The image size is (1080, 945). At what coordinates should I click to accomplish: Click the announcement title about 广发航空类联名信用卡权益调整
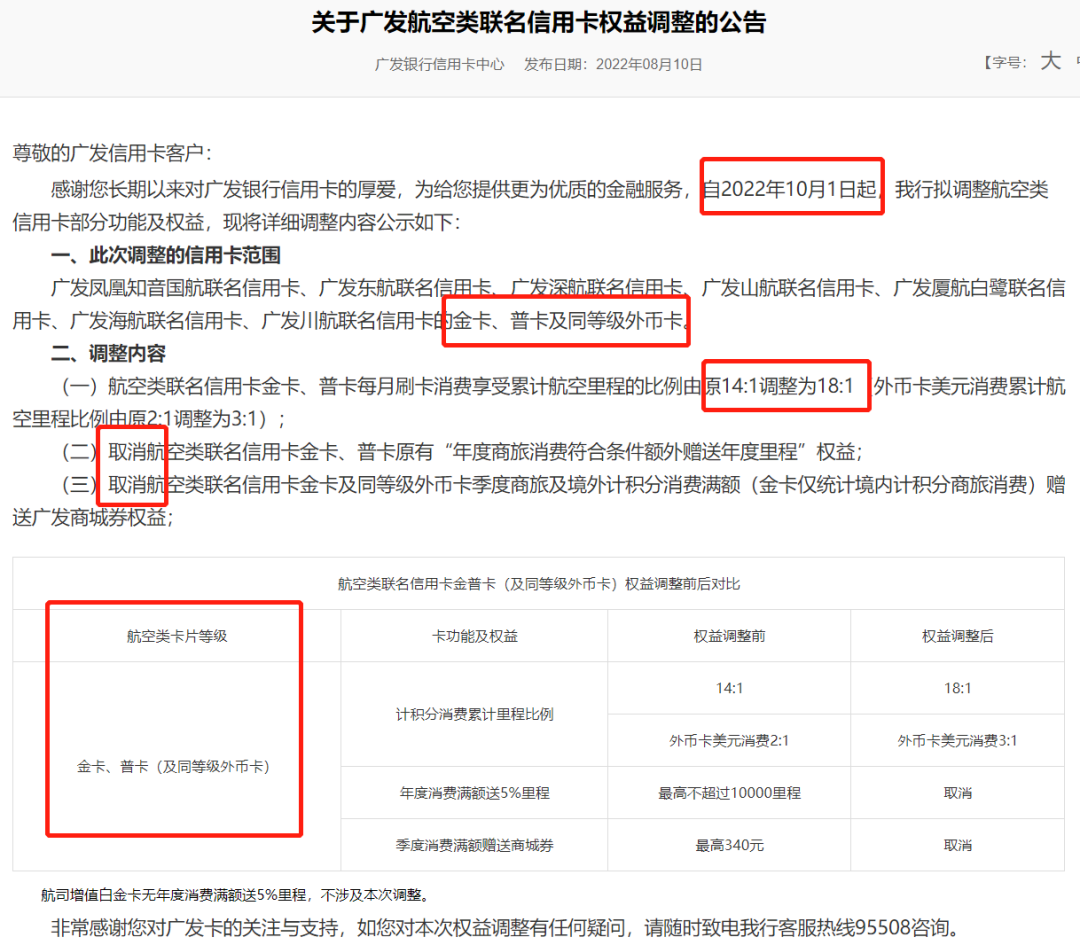click(539, 23)
